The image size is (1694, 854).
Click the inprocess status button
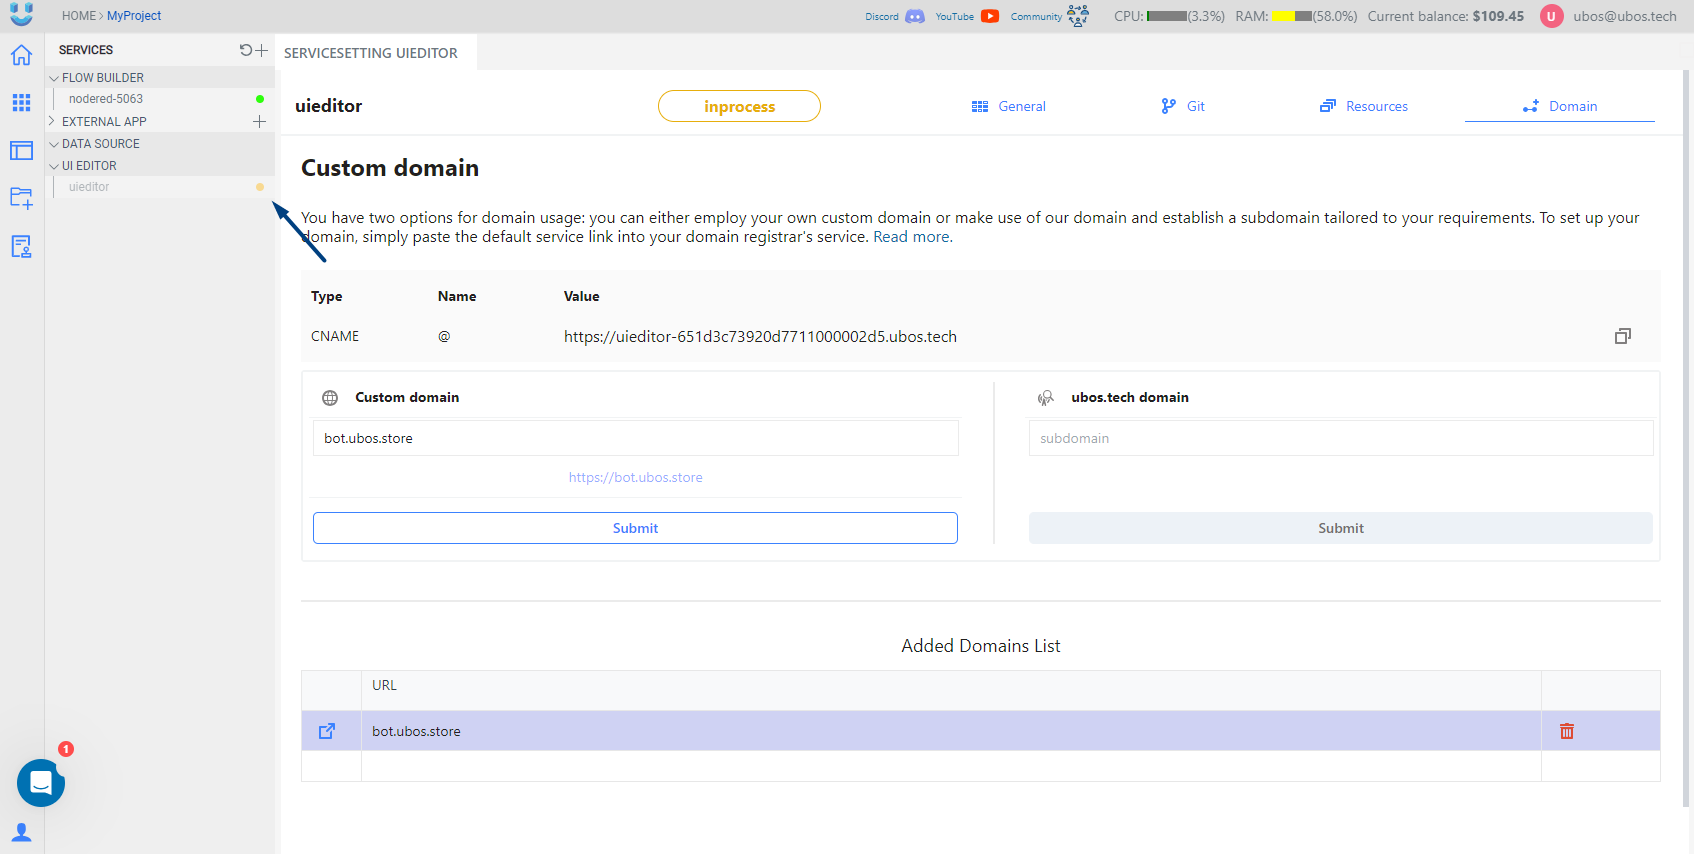click(739, 106)
